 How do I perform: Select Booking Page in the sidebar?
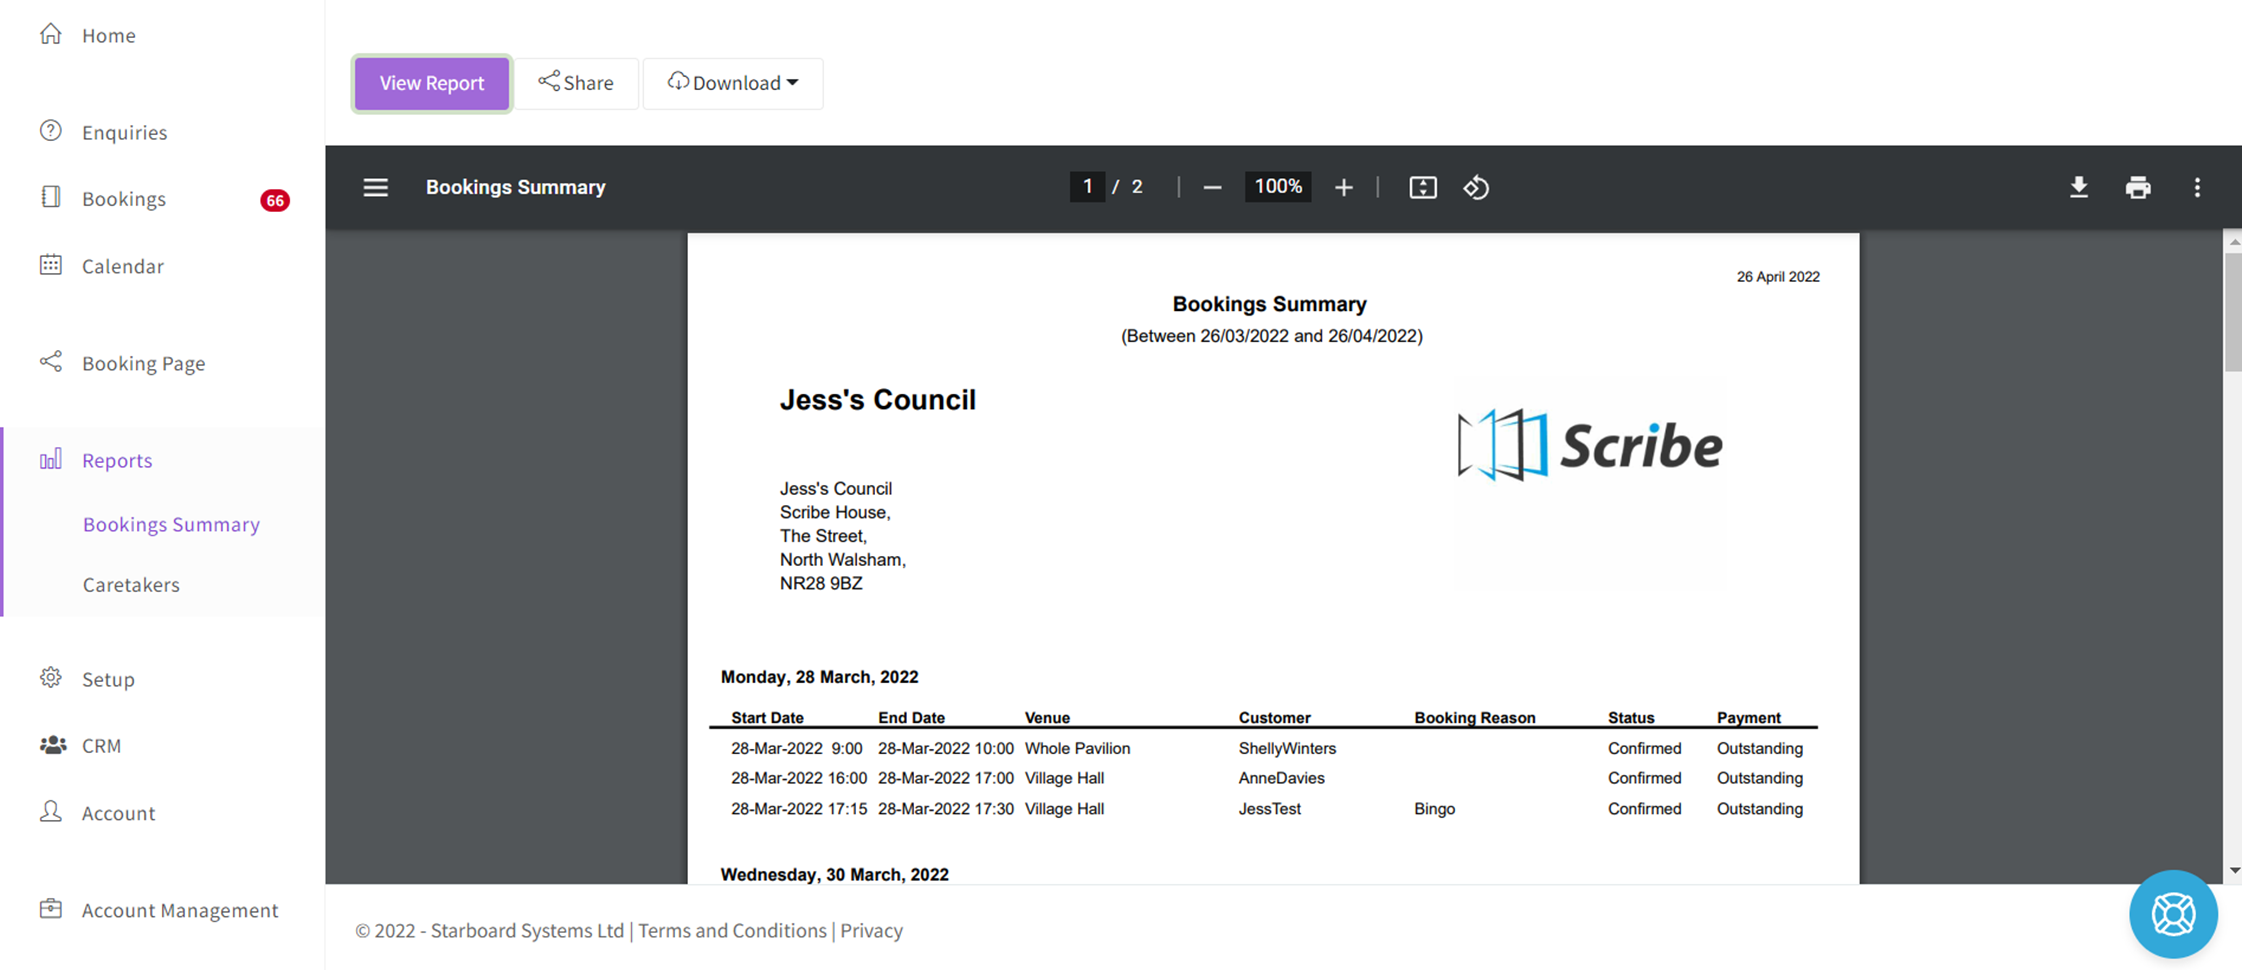(x=144, y=363)
